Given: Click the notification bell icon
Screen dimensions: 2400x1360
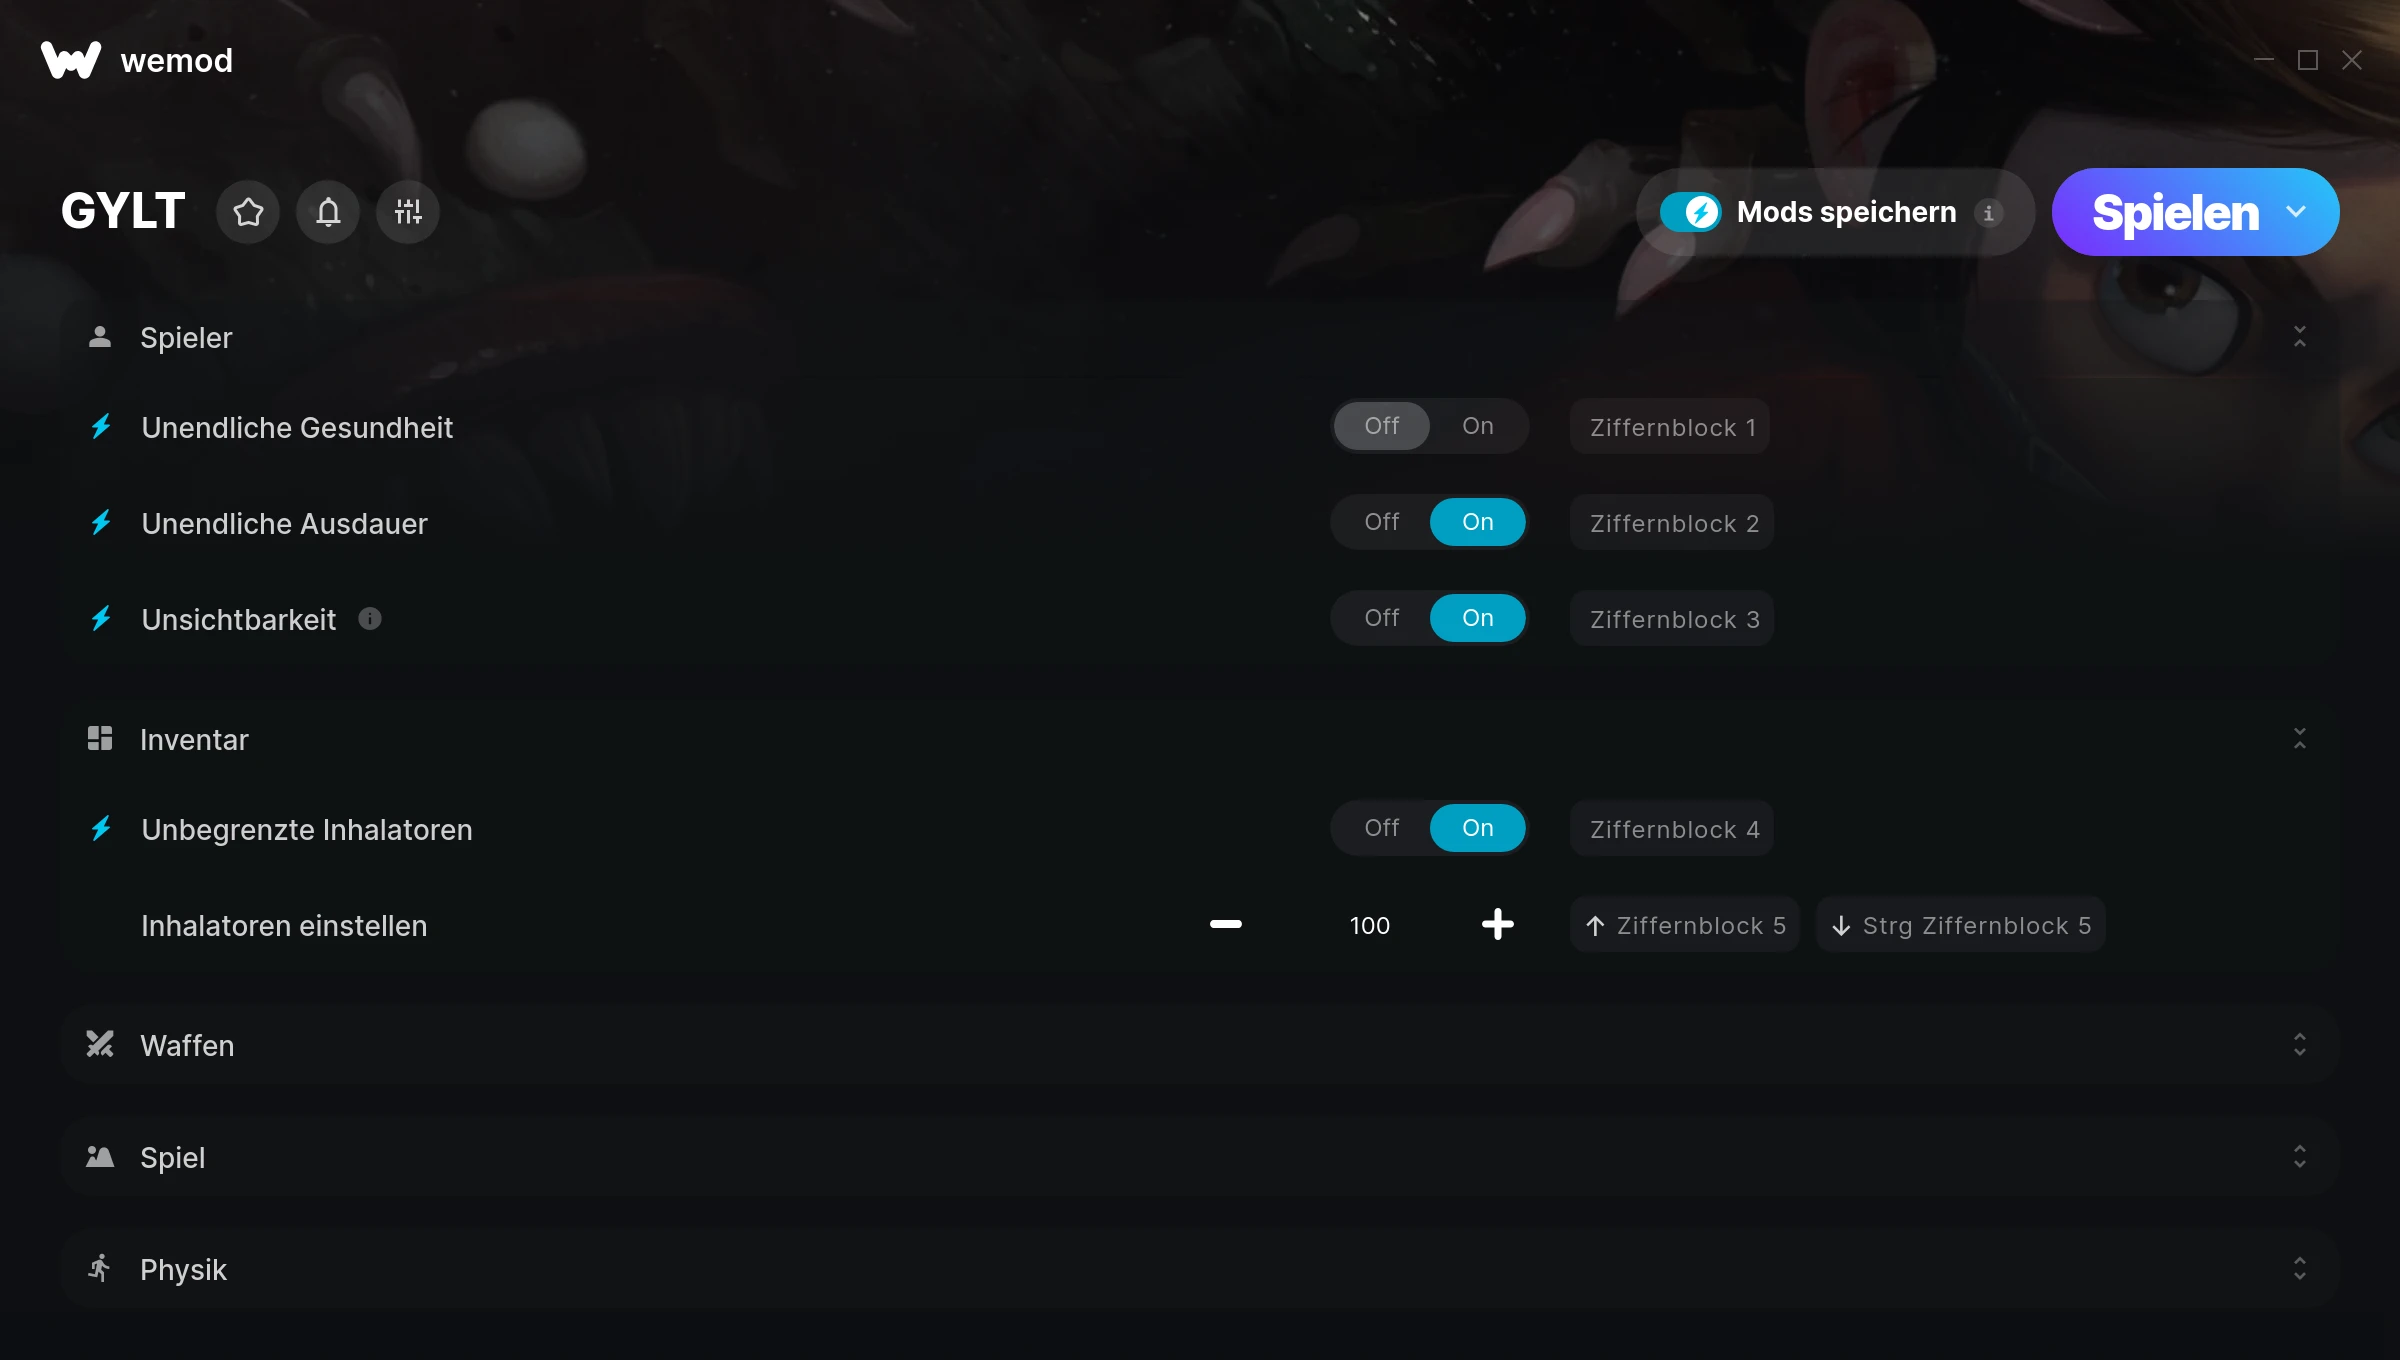Looking at the screenshot, I should pos(328,212).
